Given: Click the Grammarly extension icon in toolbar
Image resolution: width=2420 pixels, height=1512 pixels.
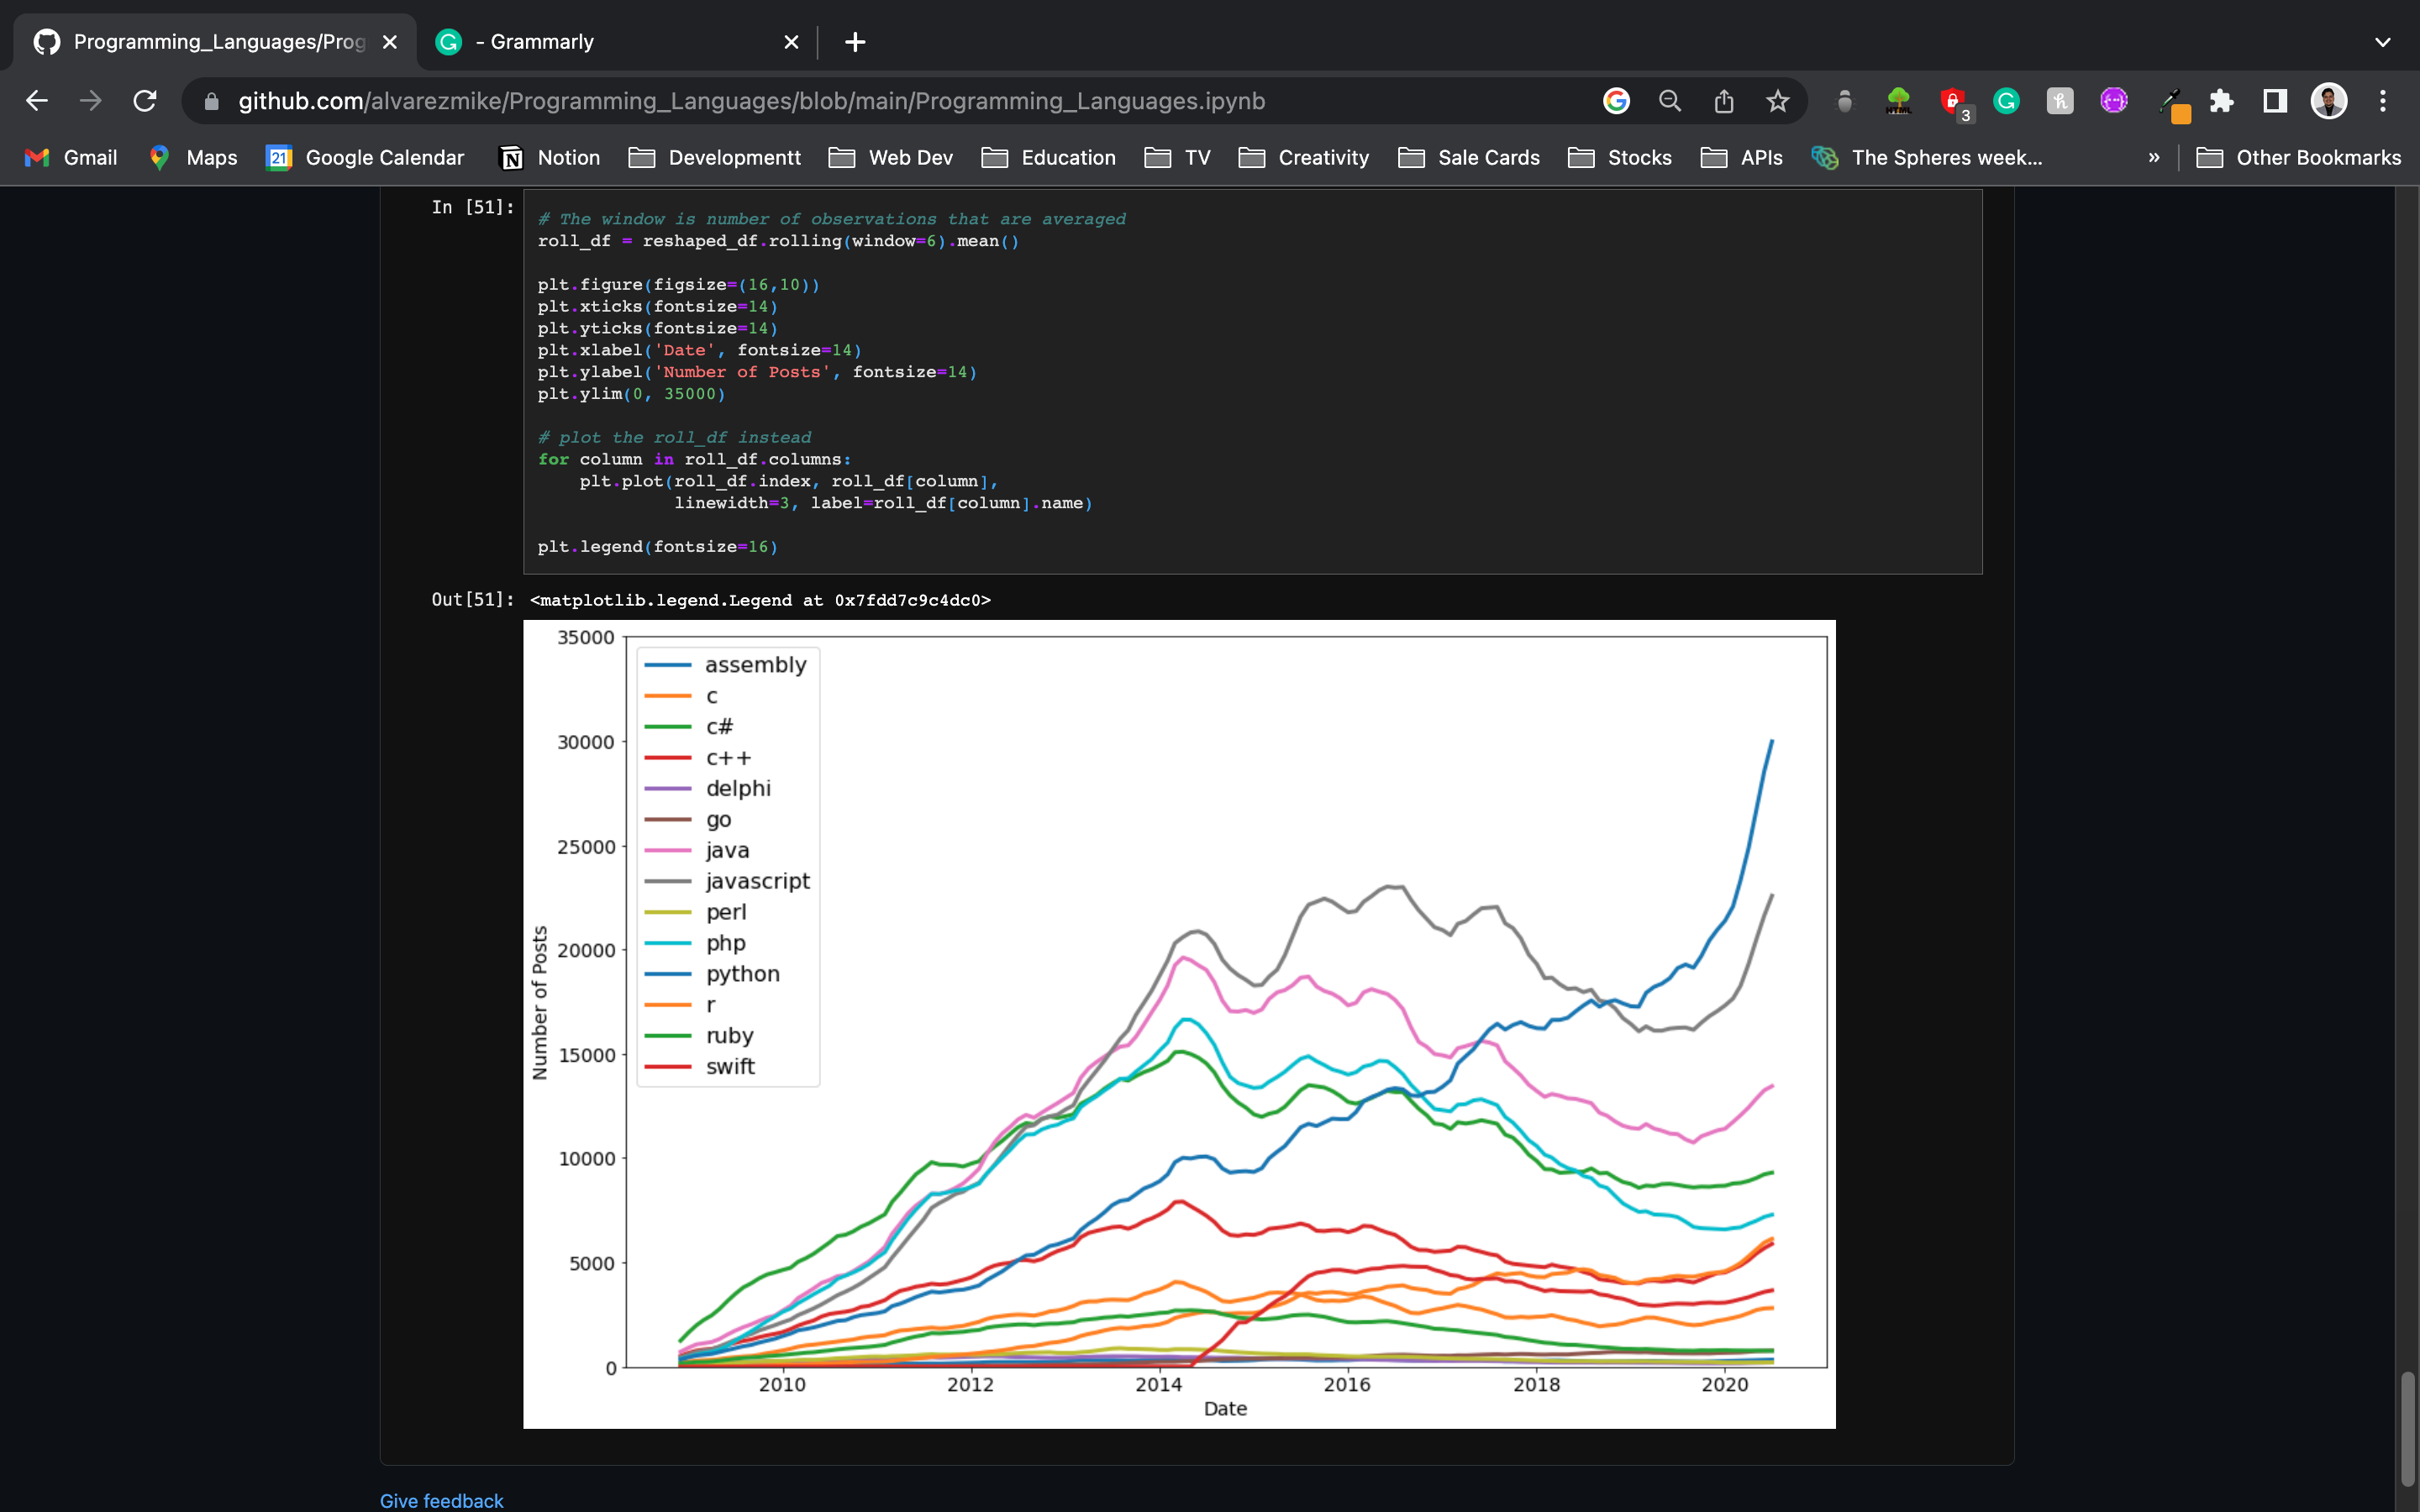Looking at the screenshot, I should pyautogui.click(x=2006, y=101).
